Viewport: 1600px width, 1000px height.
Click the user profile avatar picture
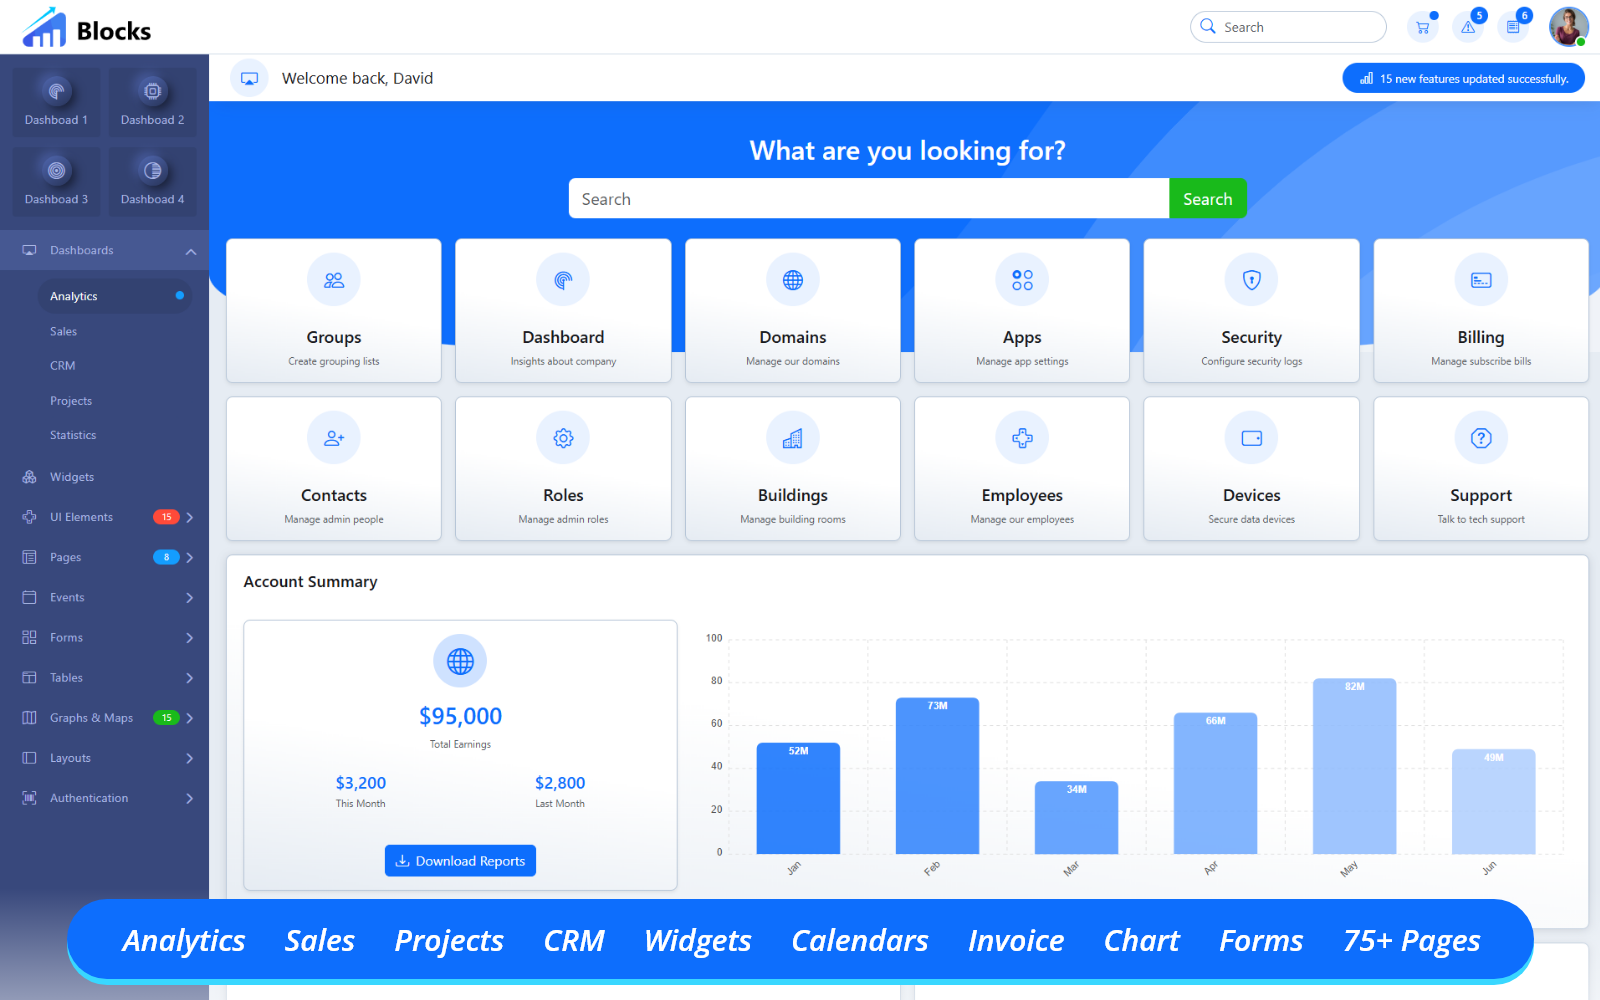click(1566, 27)
